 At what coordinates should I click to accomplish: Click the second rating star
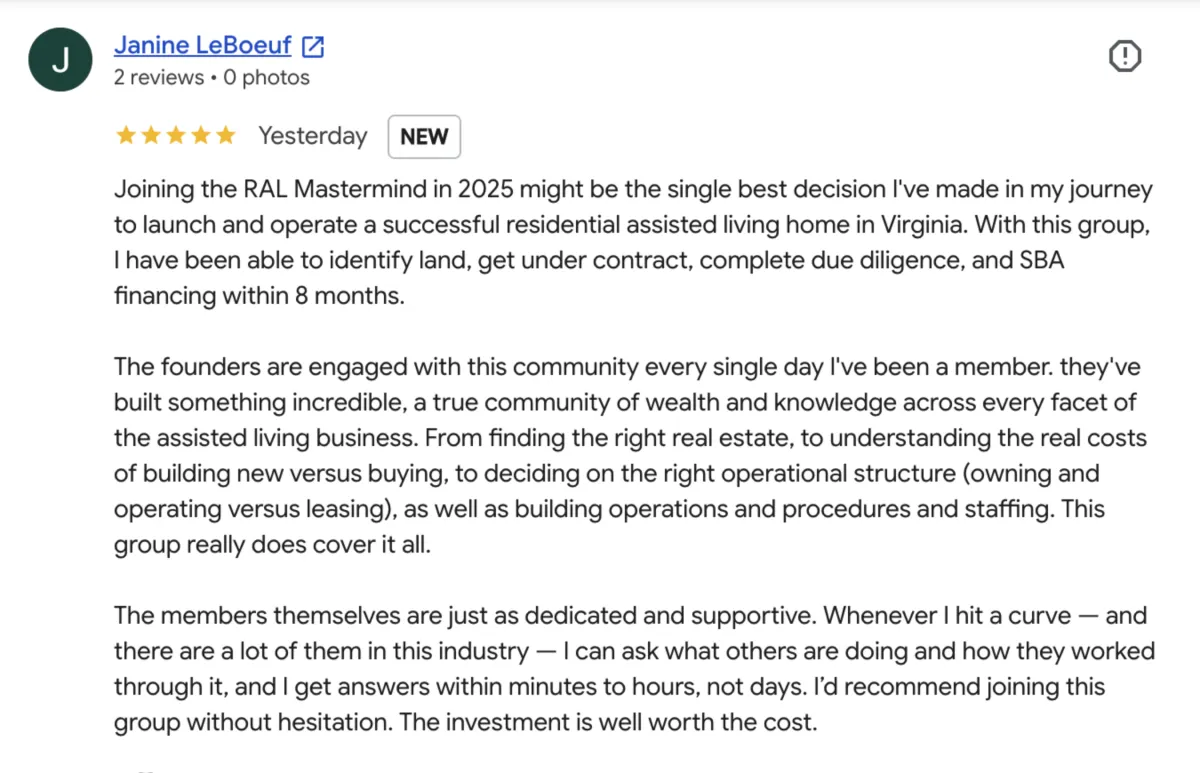point(151,136)
